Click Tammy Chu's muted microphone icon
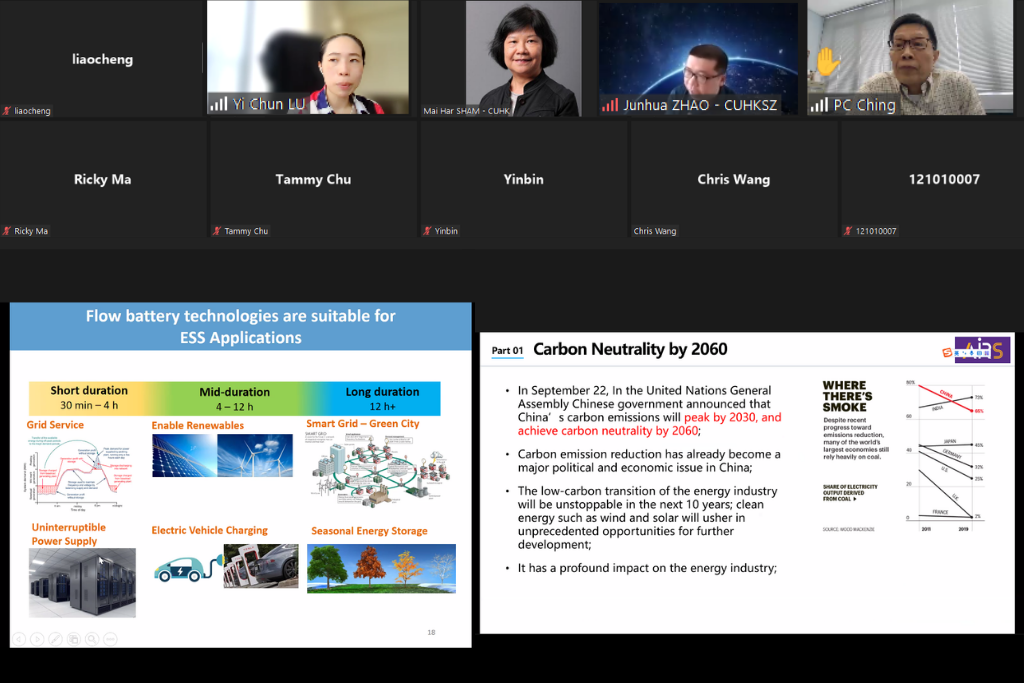1024x683 pixels. 217,231
